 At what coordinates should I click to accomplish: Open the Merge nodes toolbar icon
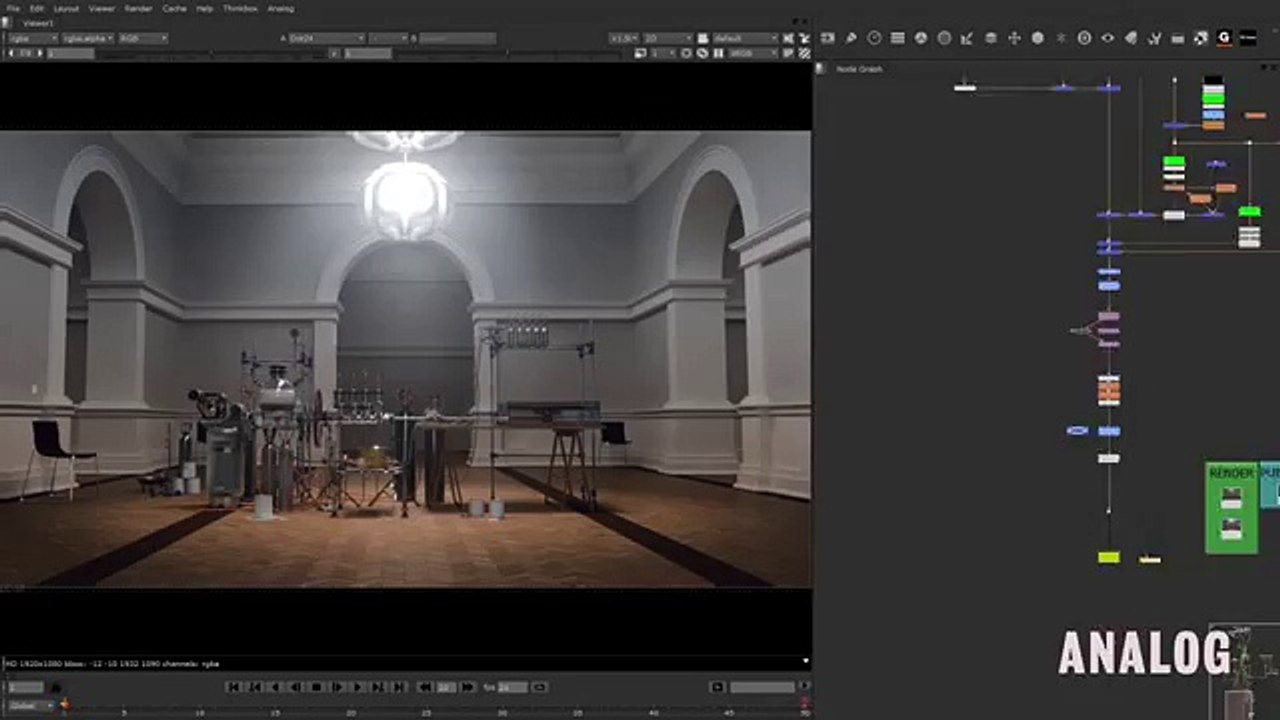tap(991, 38)
